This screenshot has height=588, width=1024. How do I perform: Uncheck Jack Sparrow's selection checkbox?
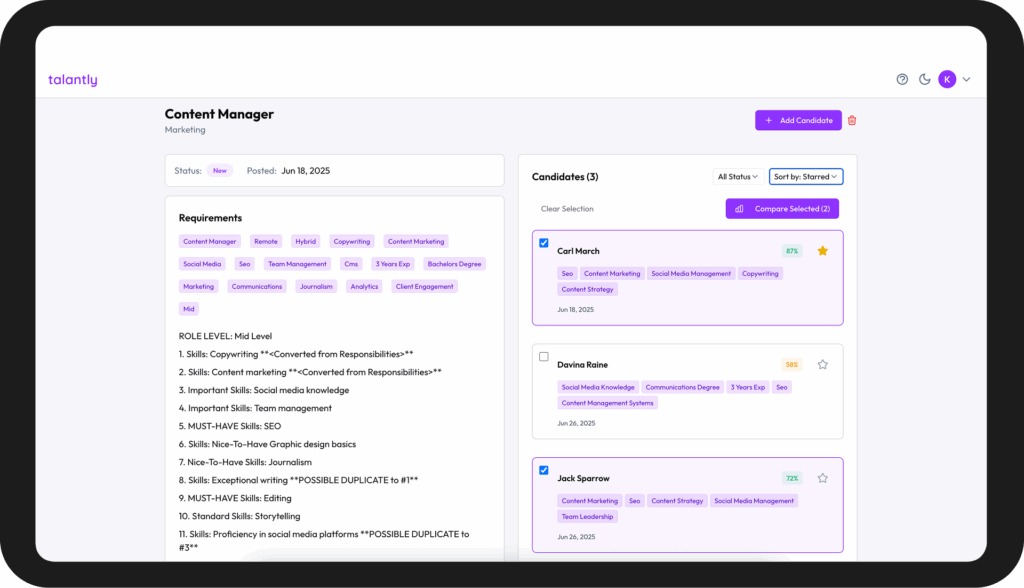544,470
